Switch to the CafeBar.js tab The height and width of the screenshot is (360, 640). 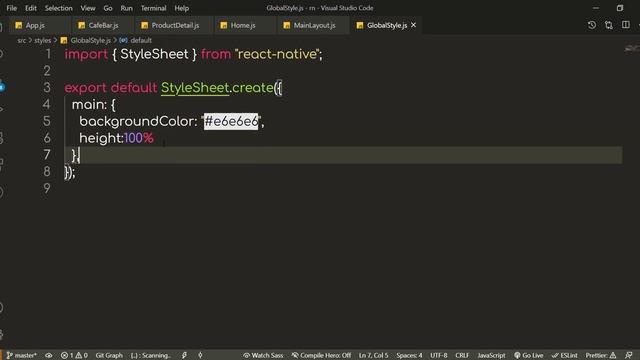[102, 25]
